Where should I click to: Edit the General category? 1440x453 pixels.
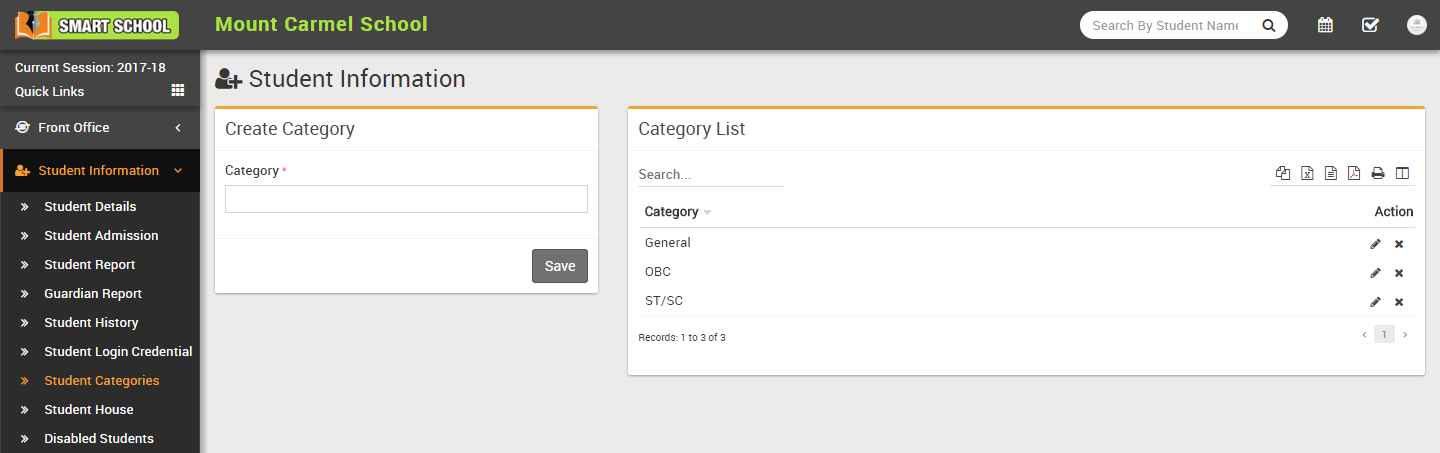click(1375, 244)
